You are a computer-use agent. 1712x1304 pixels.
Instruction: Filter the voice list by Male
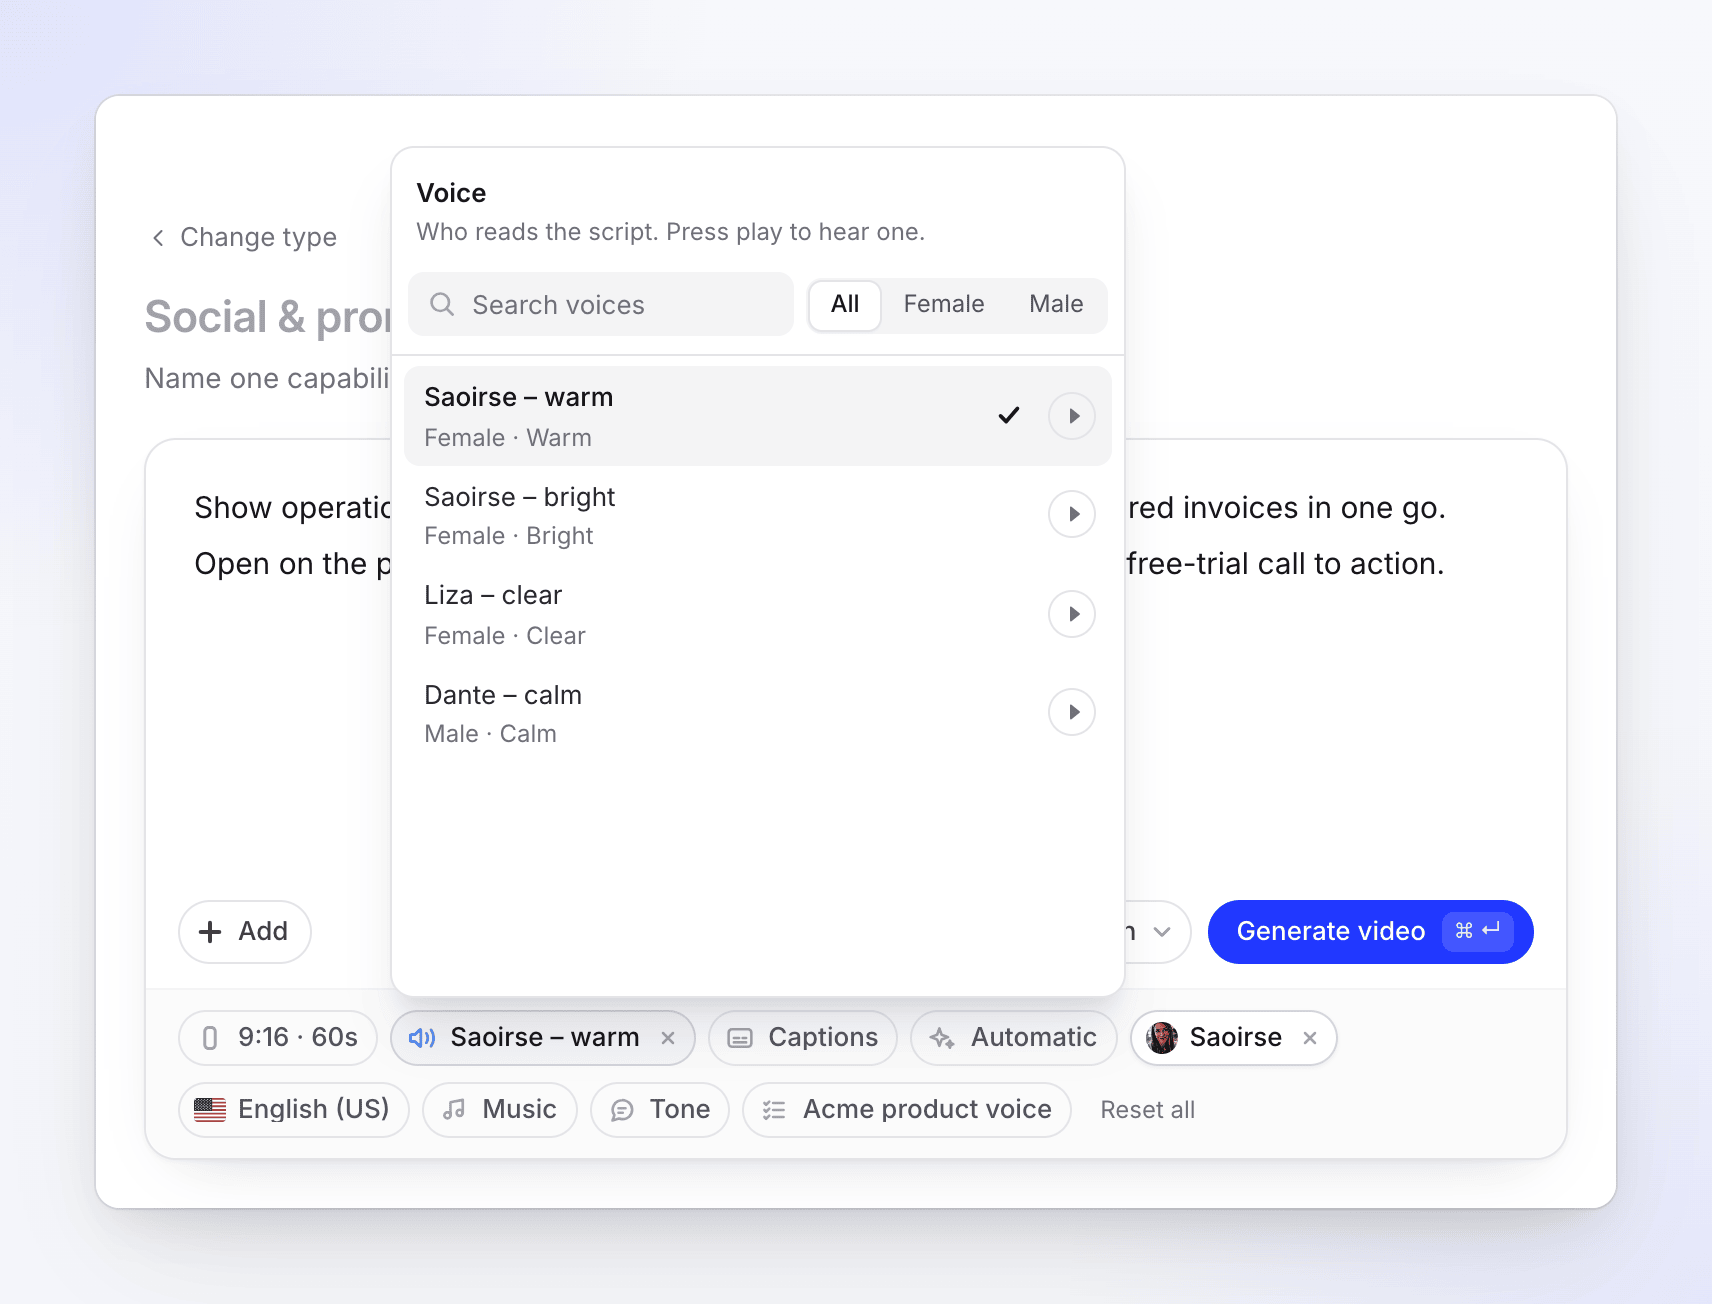click(x=1056, y=304)
